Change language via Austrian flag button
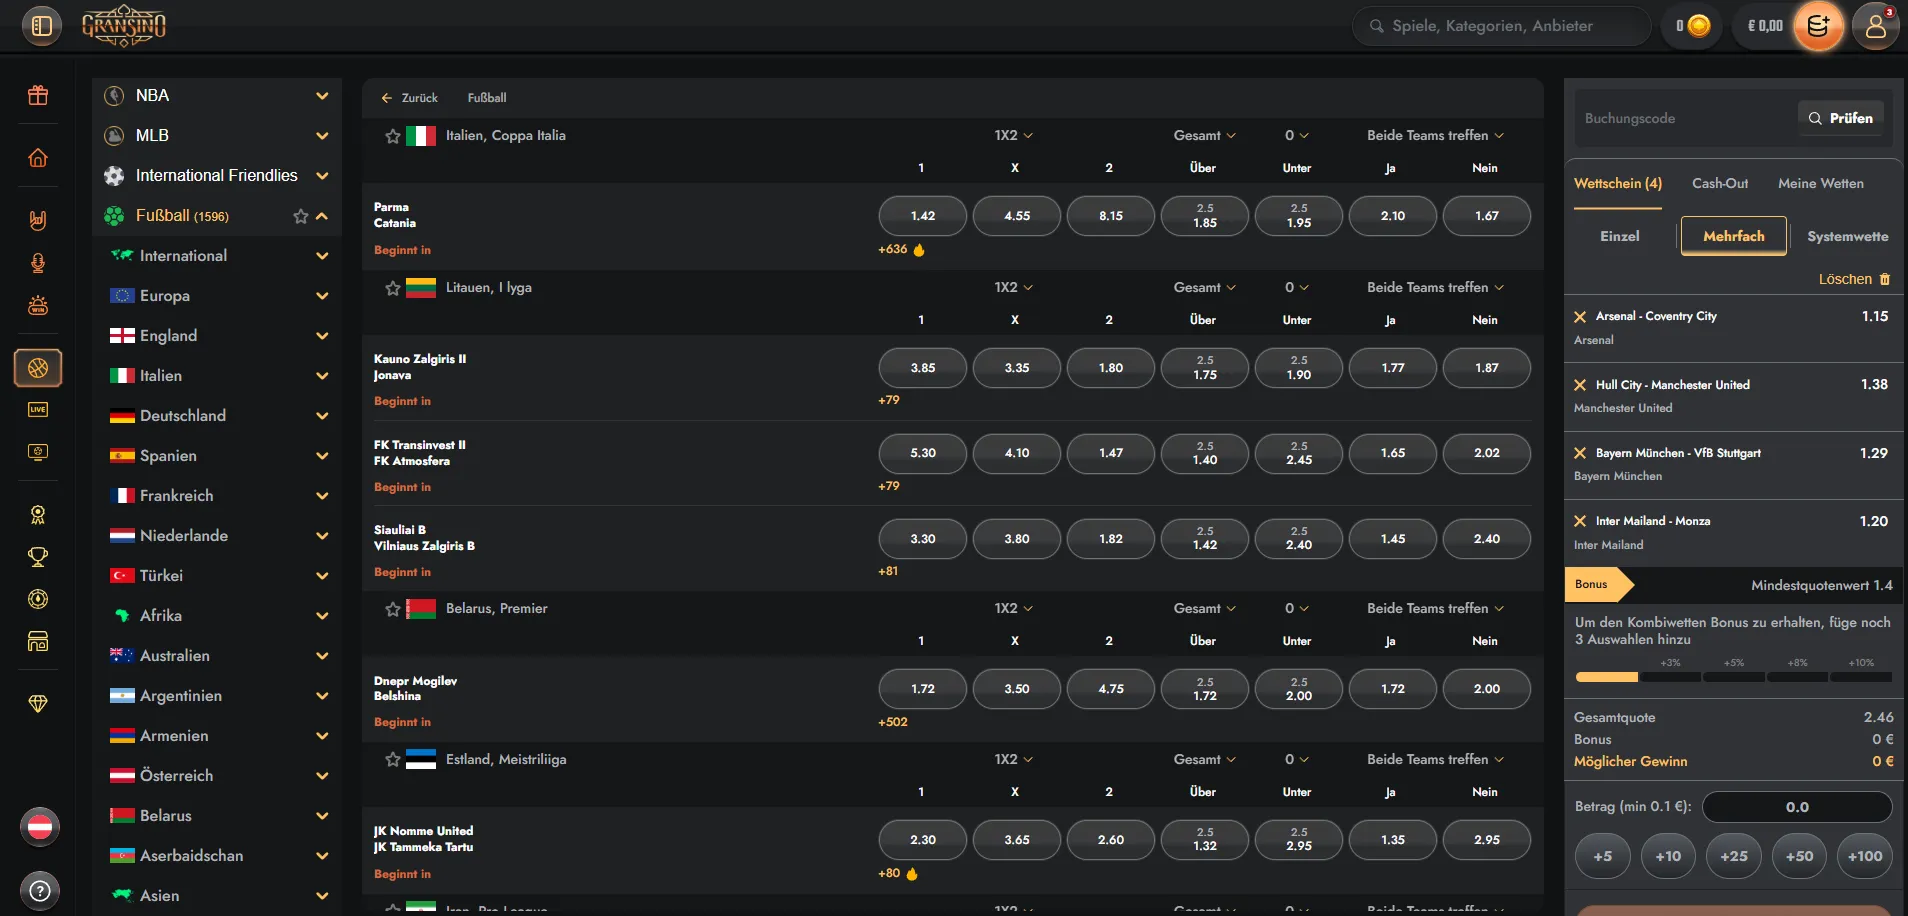Image resolution: width=1908 pixels, height=916 pixels. [40, 827]
